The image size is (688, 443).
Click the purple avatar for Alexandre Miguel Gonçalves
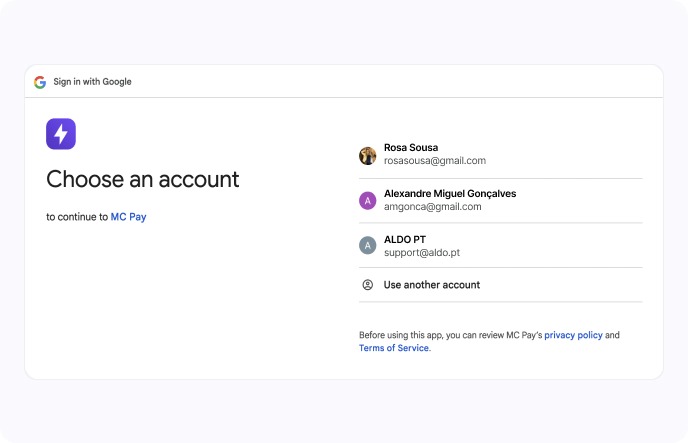367,200
